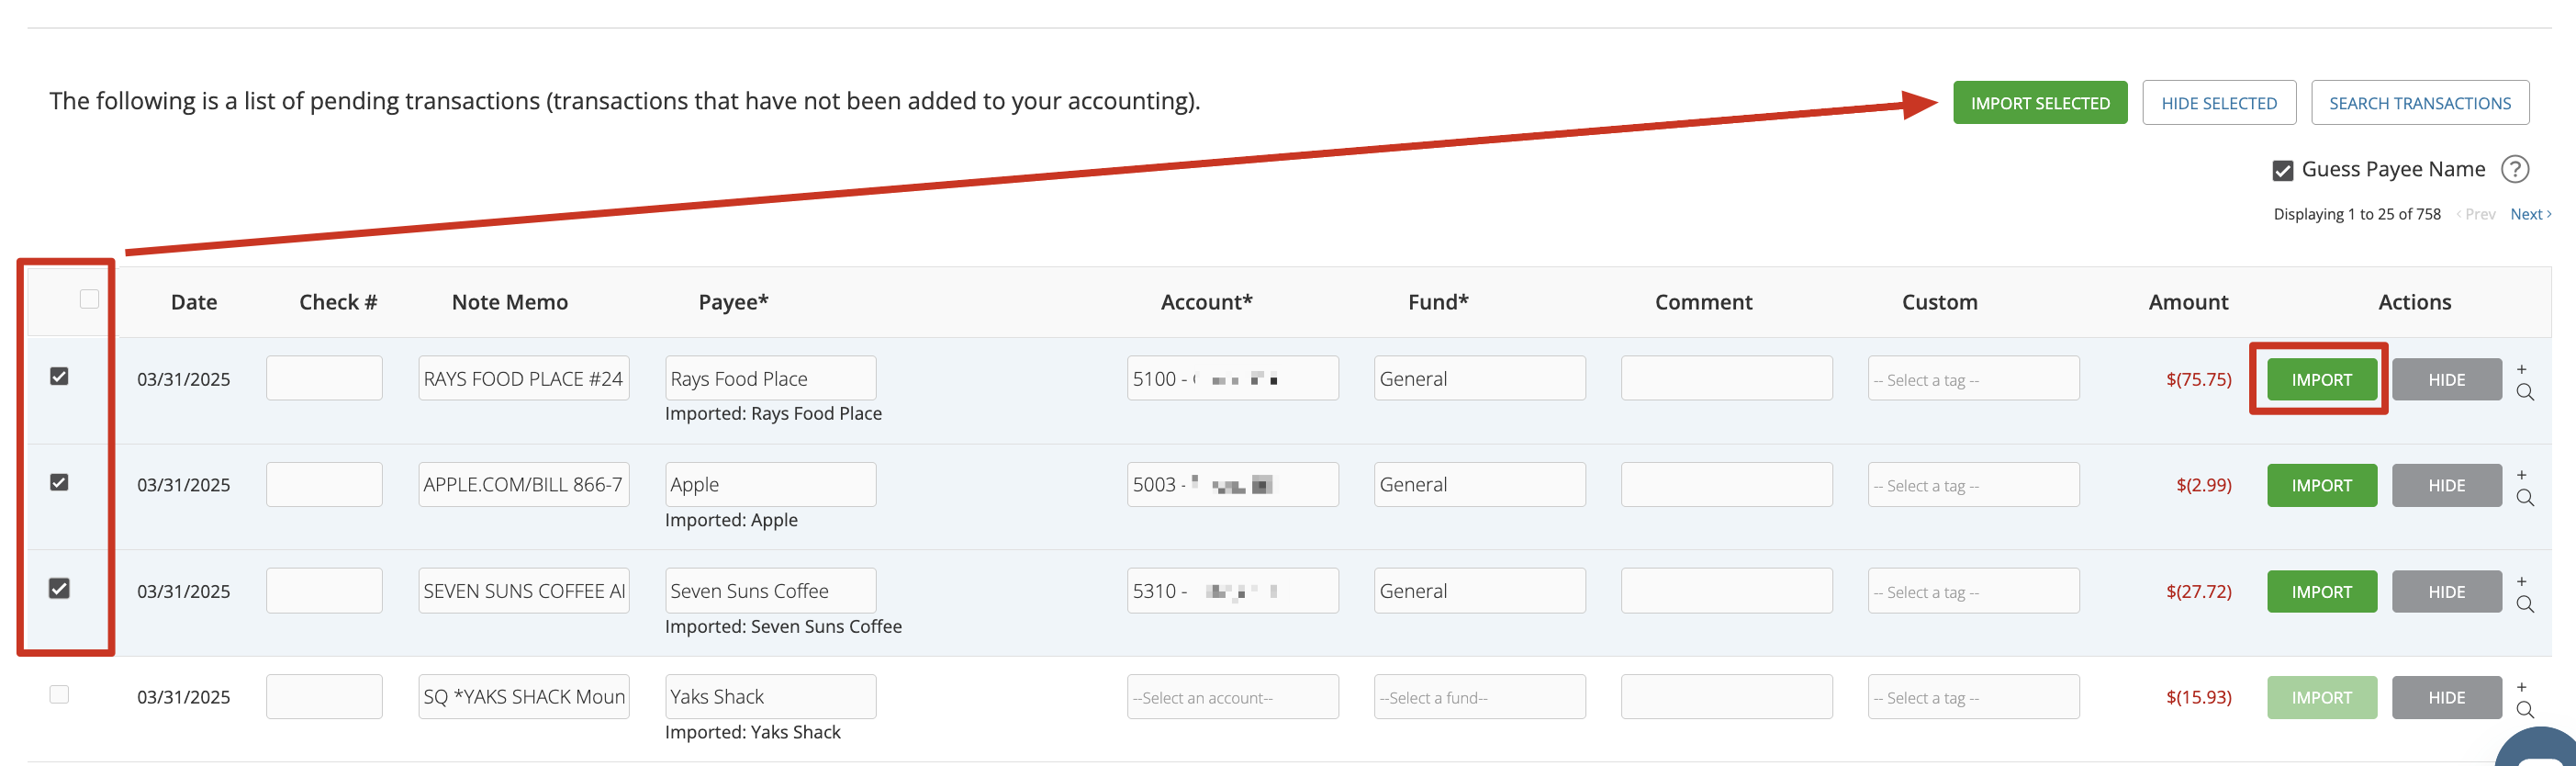Open the Select a tag dropdown for Rays Food Place
2576x766 pixels.
[x=1973, y=379]
